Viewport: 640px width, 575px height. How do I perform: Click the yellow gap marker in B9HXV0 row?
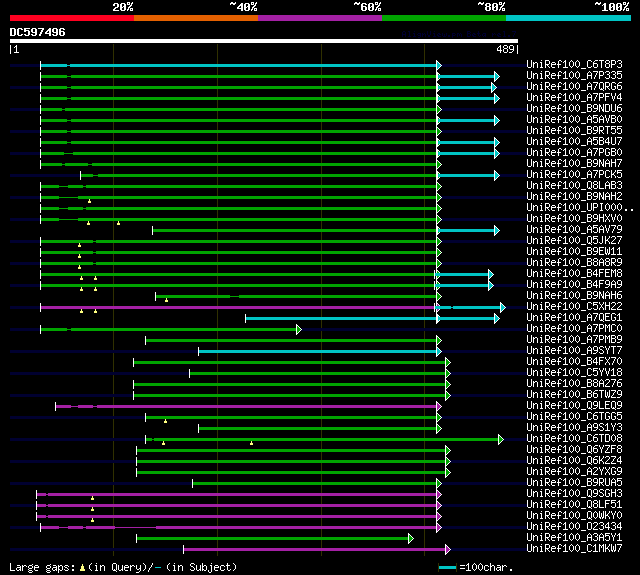pyautogui.click(x=118, y=222)
